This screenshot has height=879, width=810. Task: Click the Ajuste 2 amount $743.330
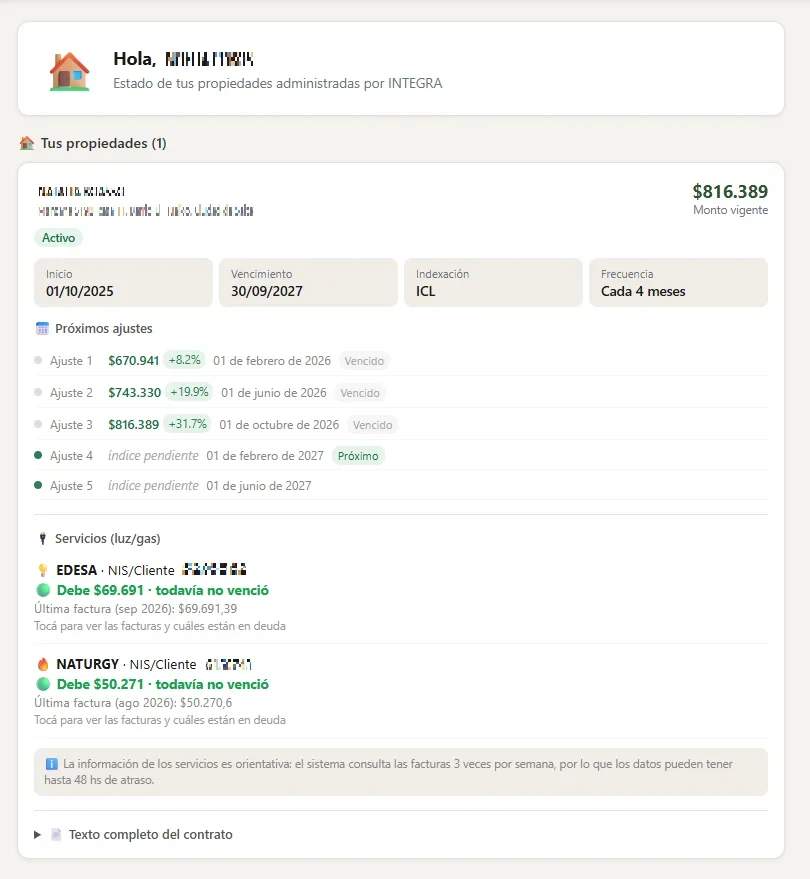135,393
